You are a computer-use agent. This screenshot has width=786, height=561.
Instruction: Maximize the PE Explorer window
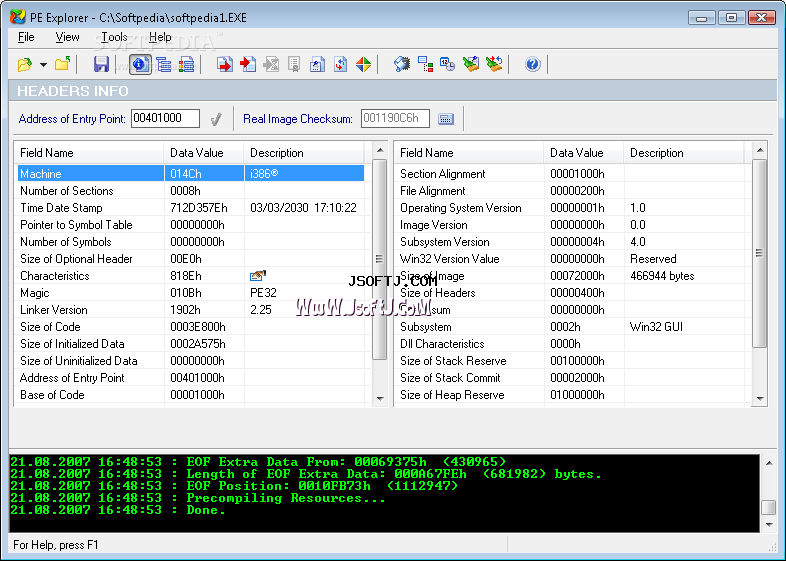tap(731, 18)
